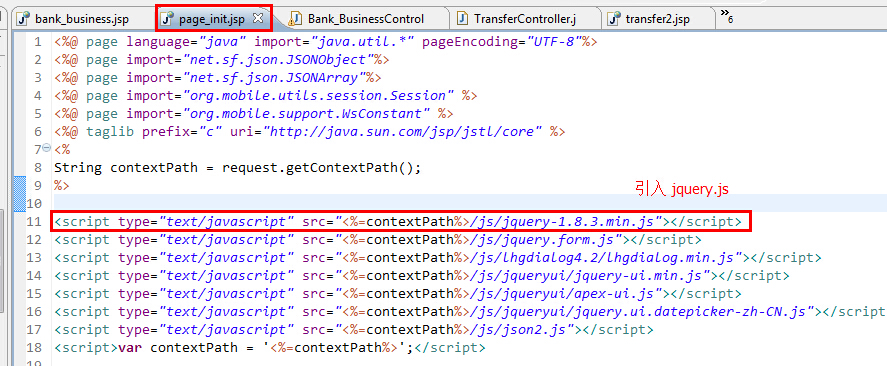Click the JSP file icon on transfer2.jsp tab
Viewport: 887px width, 366px height.
[614, 19]
